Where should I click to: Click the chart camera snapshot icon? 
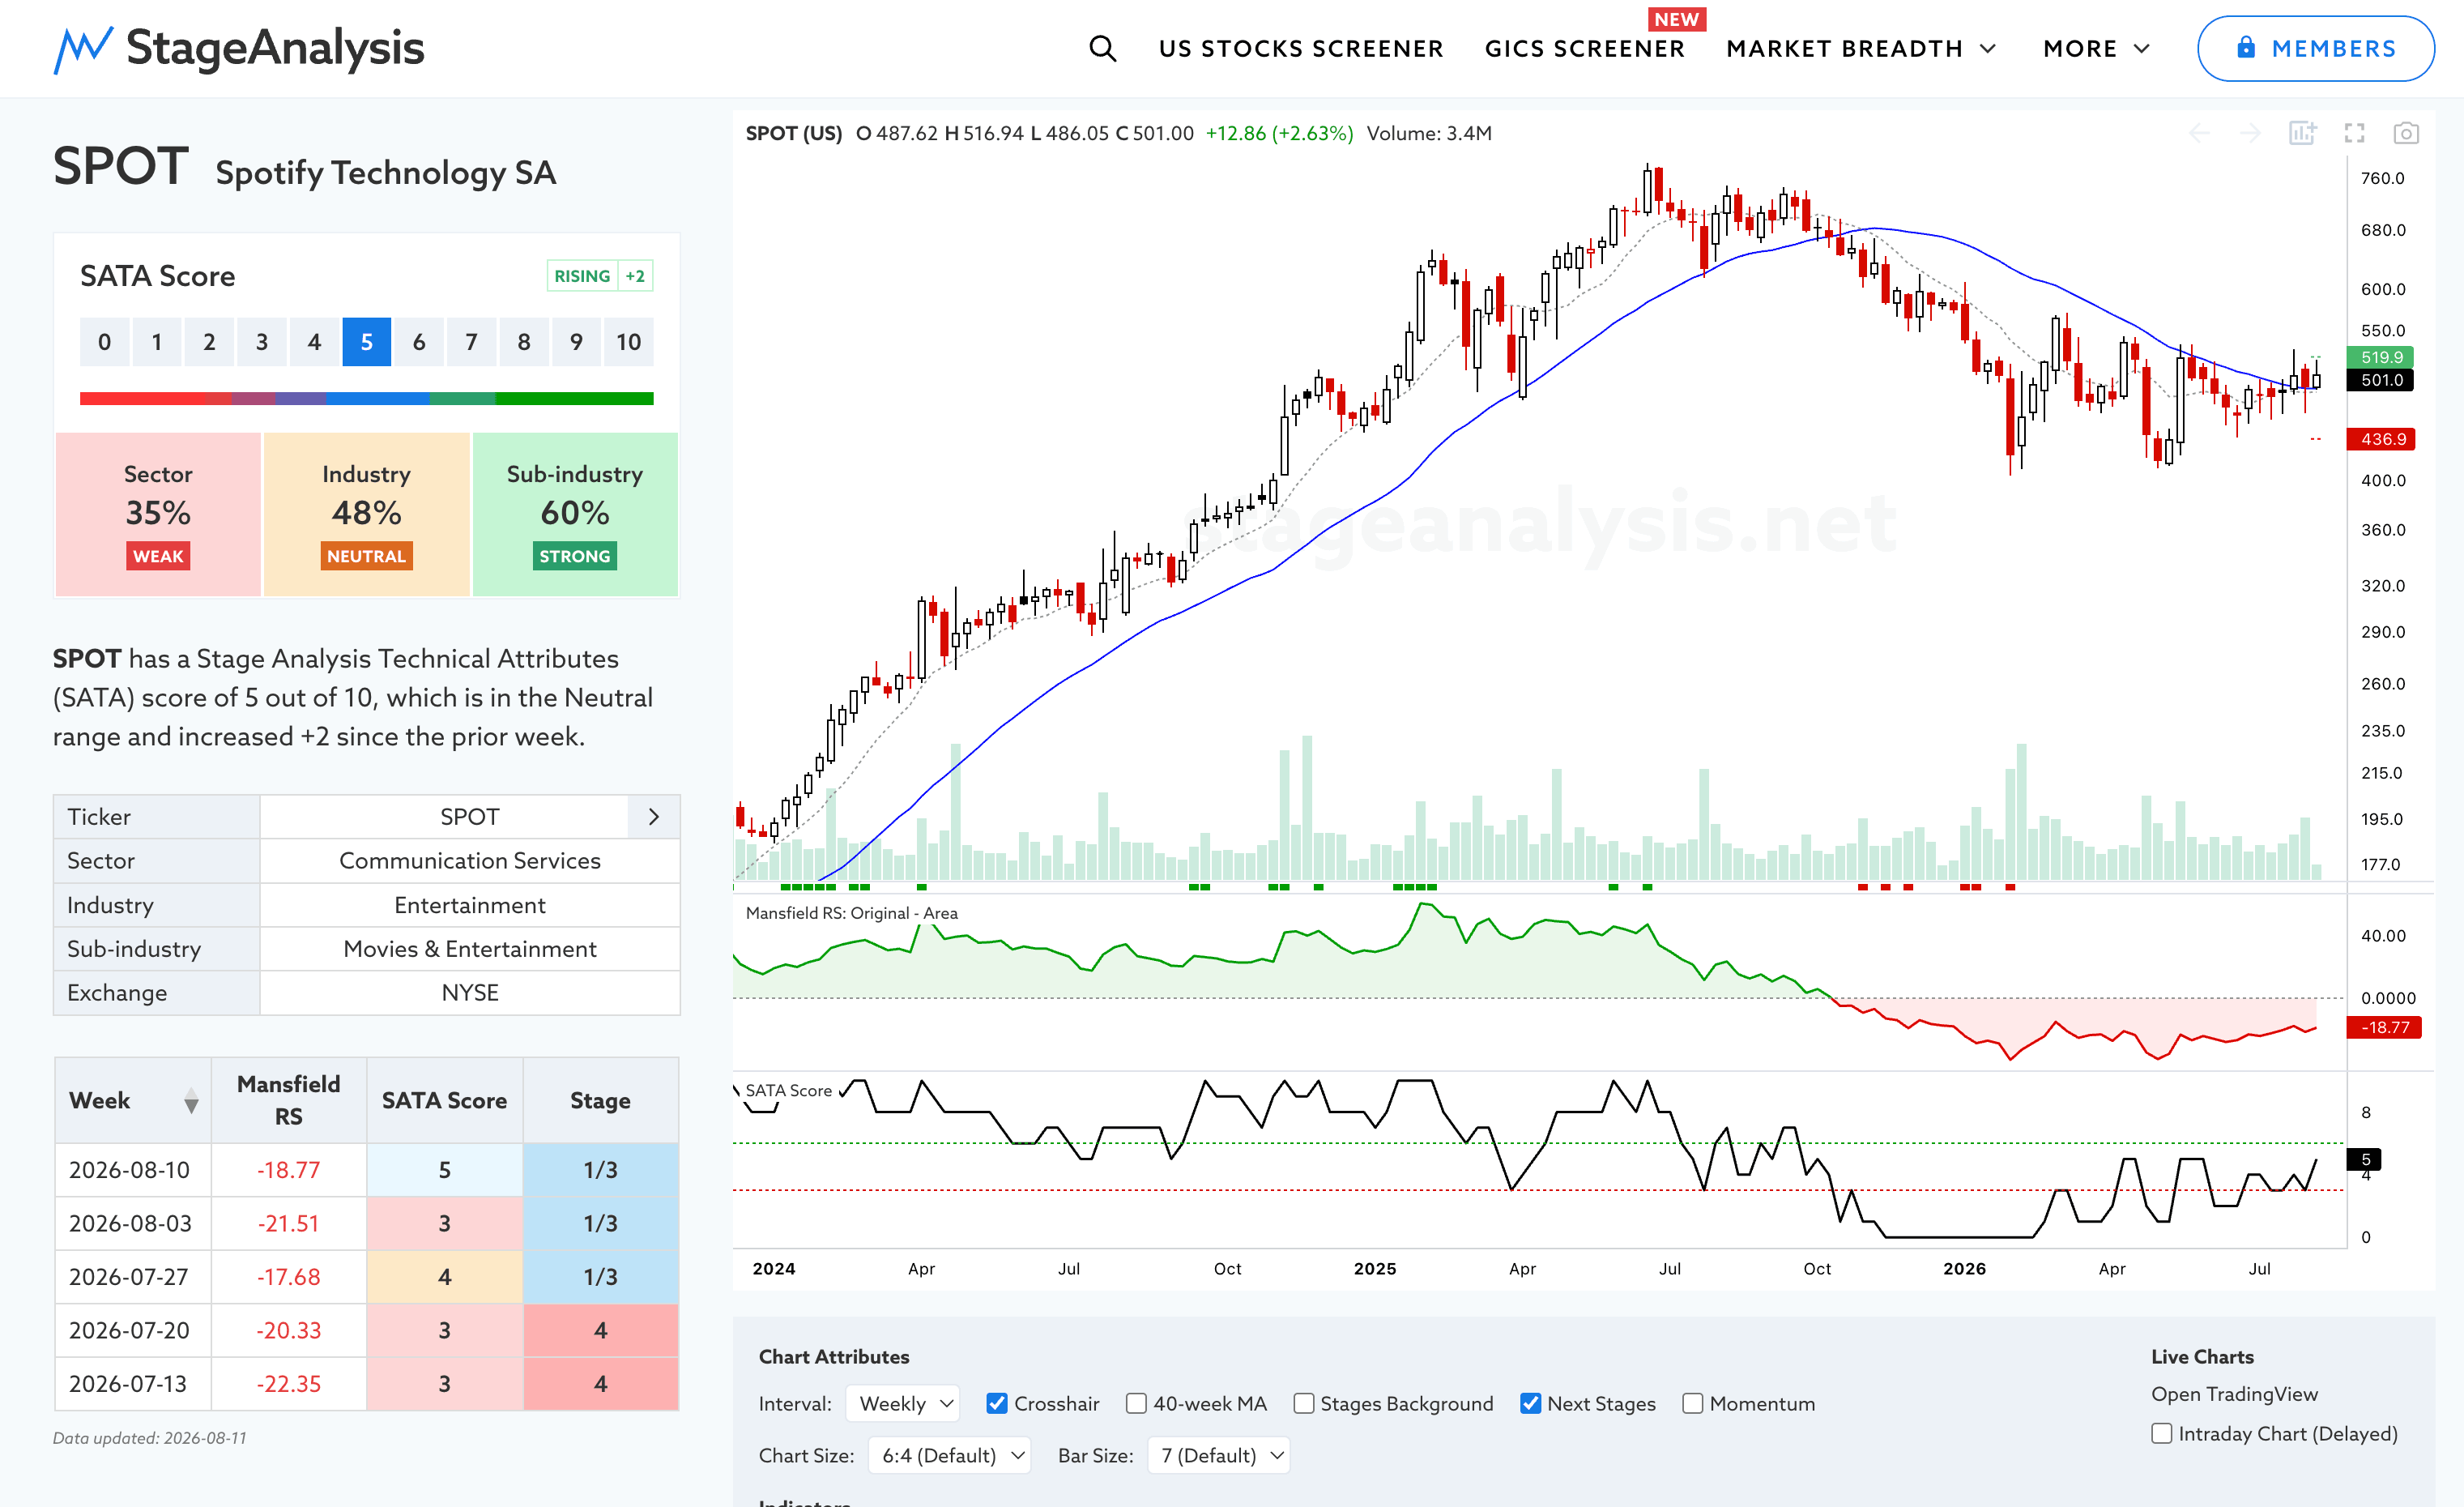pos(2406,133)
